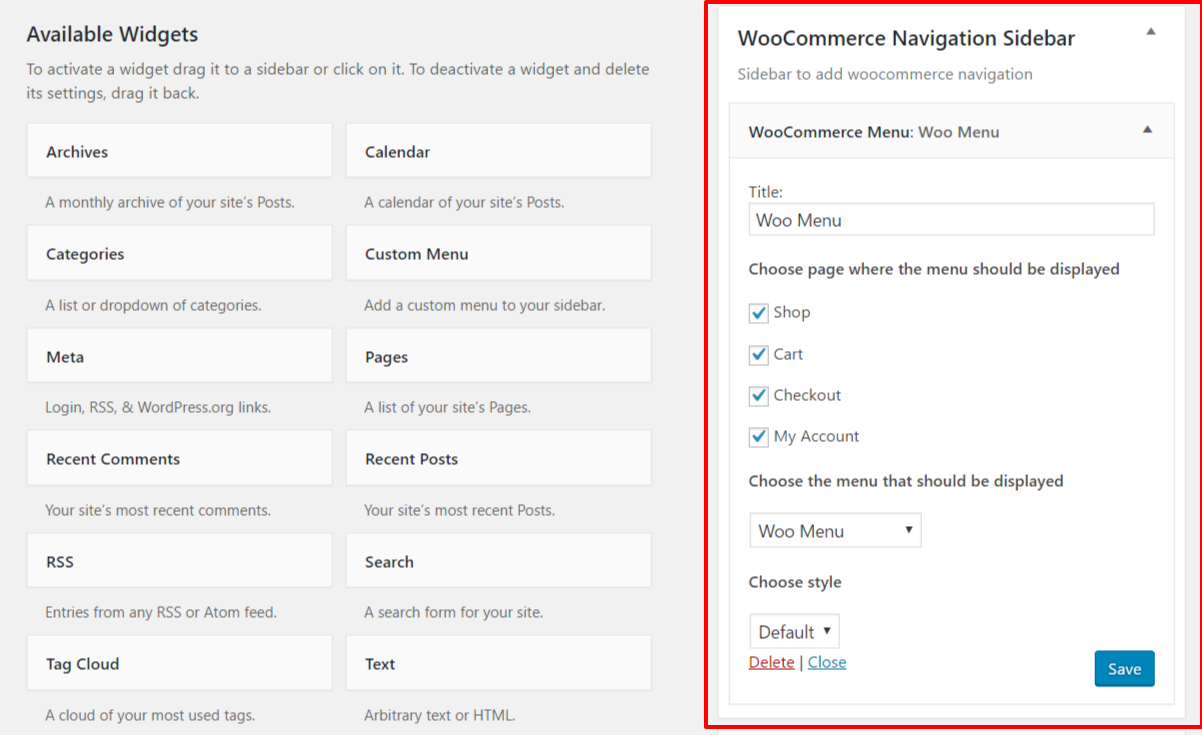1202x735 pixels.
Task: Pick the Search widget
Action: (498, 561)
